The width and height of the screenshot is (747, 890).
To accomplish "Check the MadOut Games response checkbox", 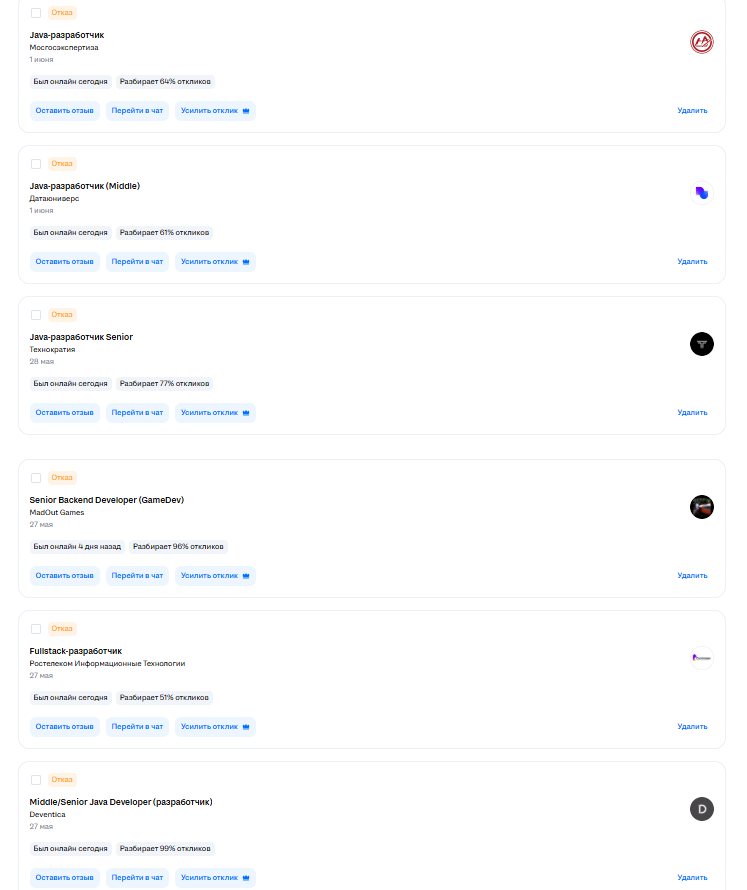I will coord(36,477).
